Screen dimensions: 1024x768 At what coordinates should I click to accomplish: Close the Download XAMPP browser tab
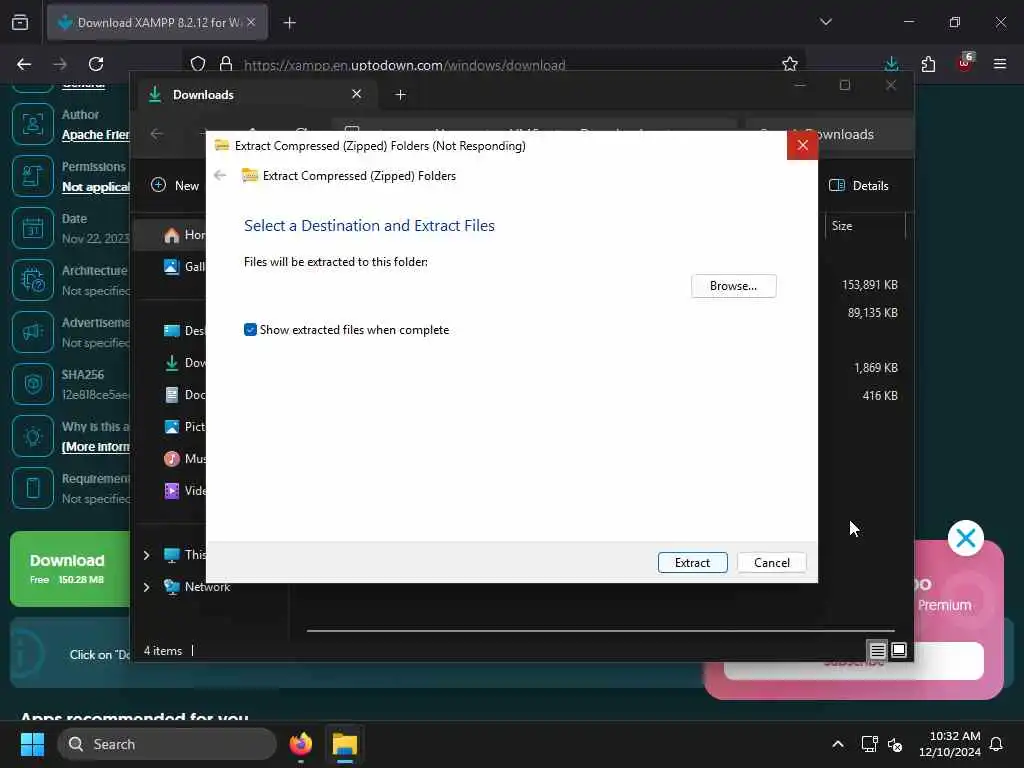coord(251,22)
